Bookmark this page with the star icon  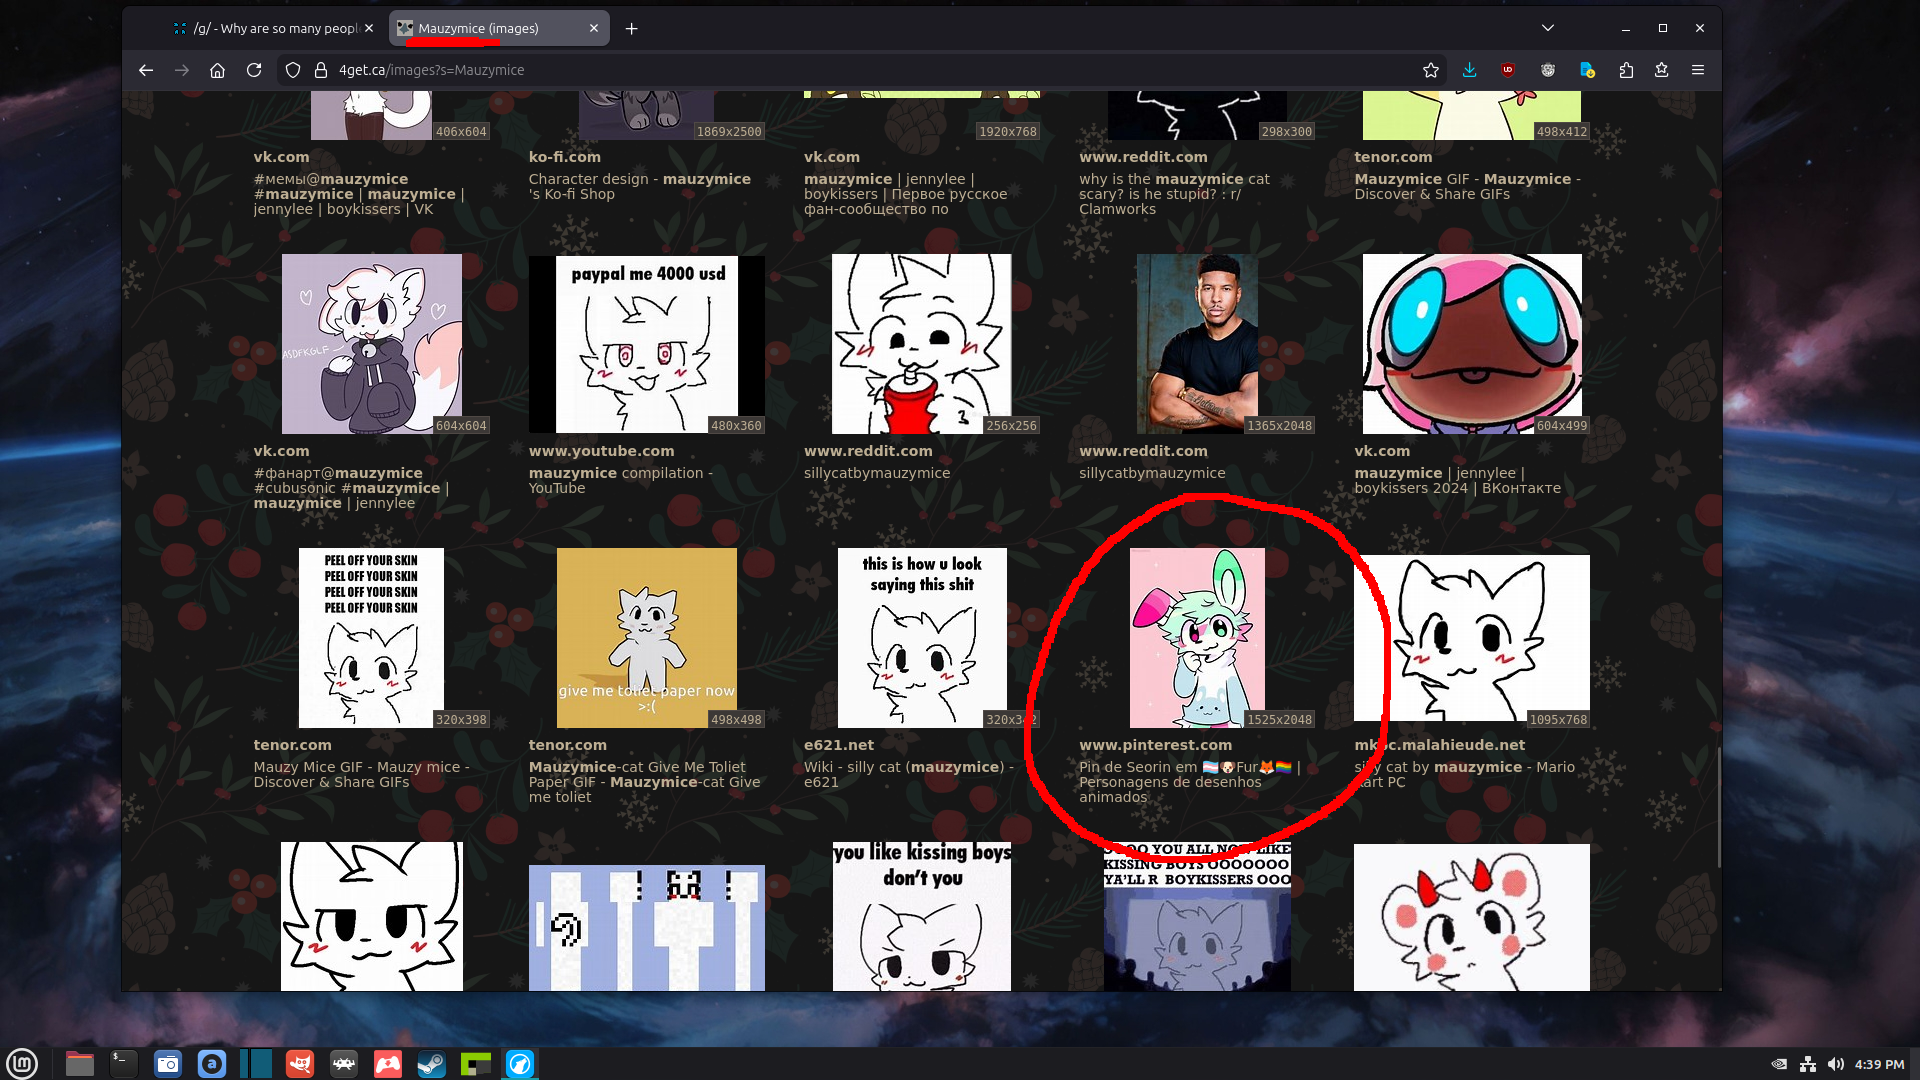(1431, 70)
